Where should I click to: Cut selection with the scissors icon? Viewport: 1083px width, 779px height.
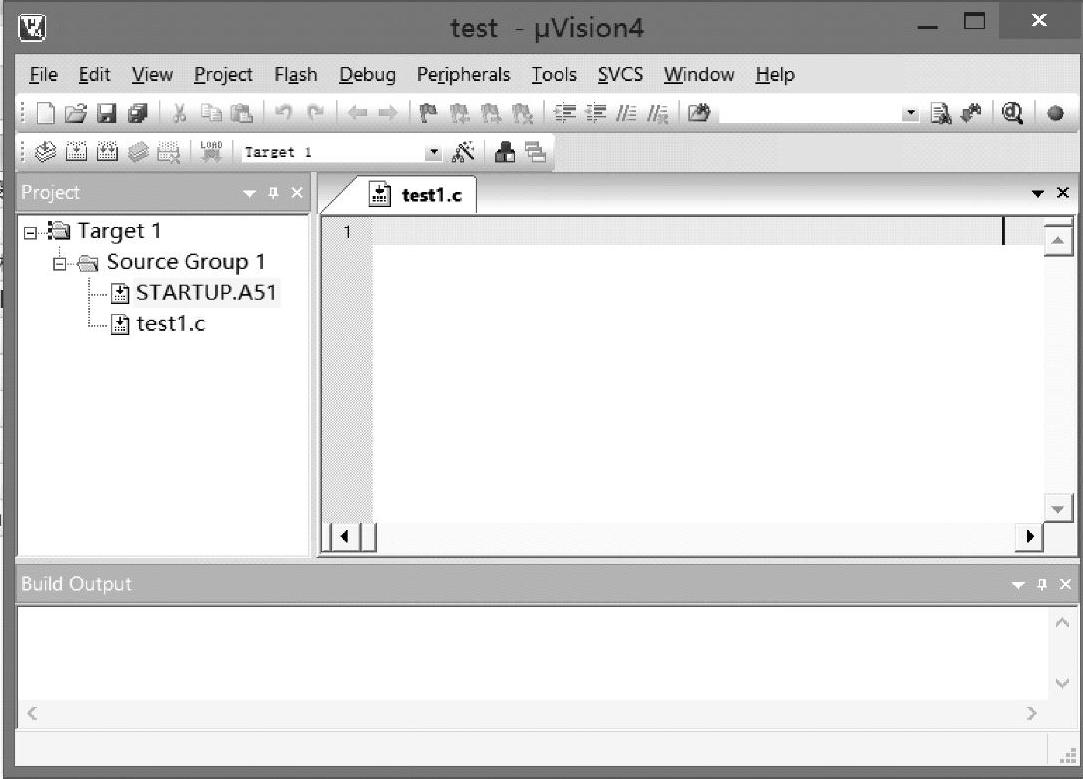(x=180, y=113)
